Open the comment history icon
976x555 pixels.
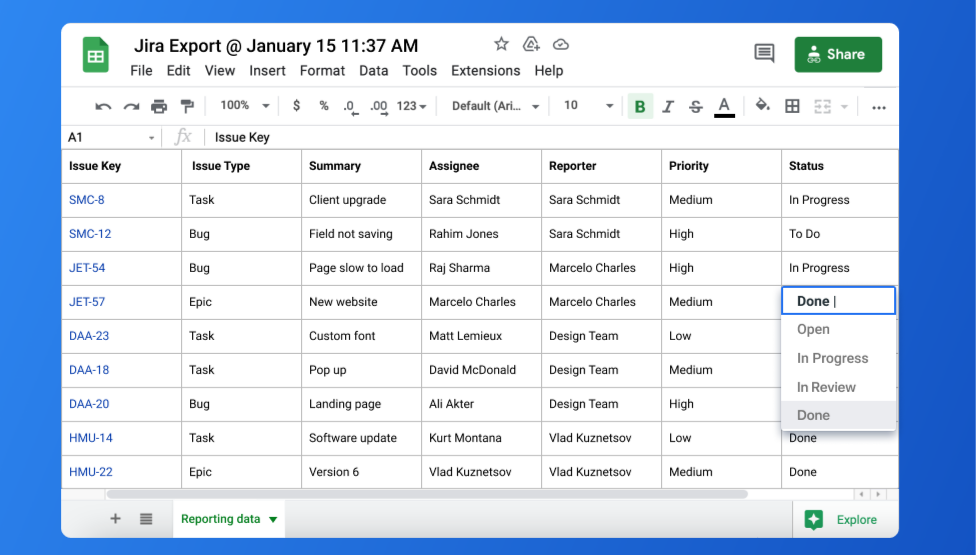[764, 54]
